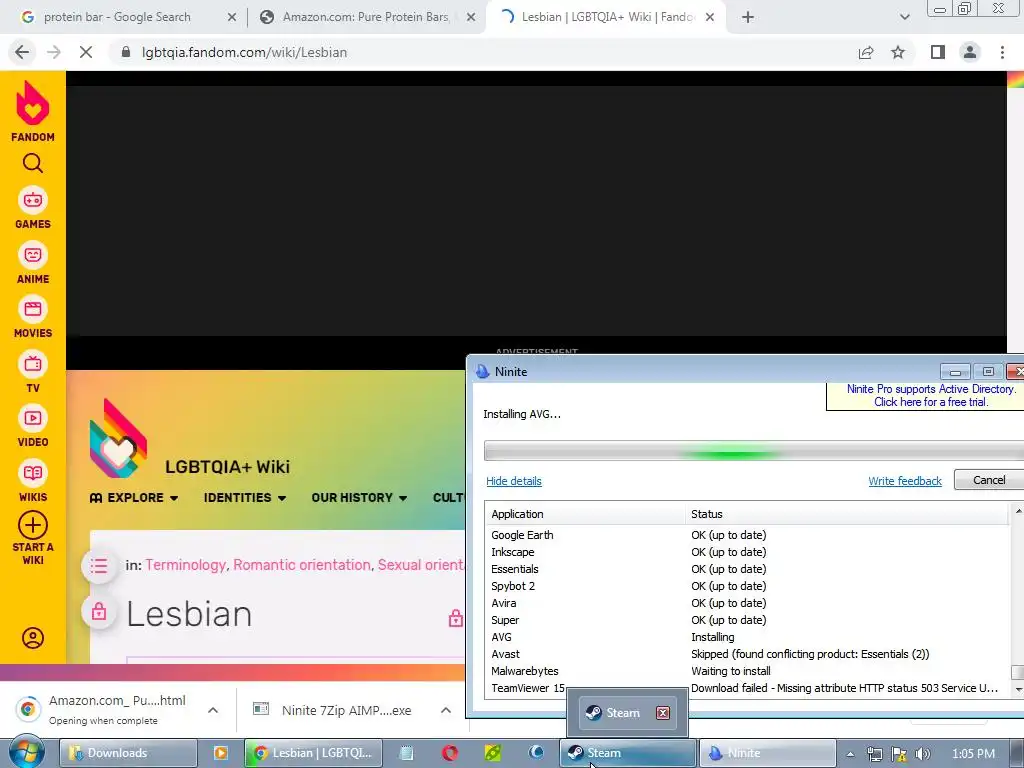This screenshot has height=768, width=1024.
Task: Close the Amazon Pure Protein Bars tab
Action: [x=471, y=18]
